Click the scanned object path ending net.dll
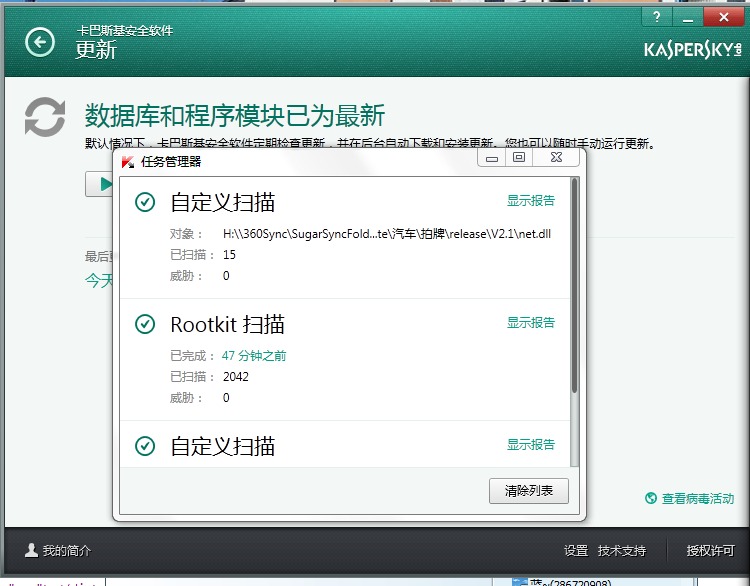The width and height of the screenshot is (750, 586). tap(387, 234)
